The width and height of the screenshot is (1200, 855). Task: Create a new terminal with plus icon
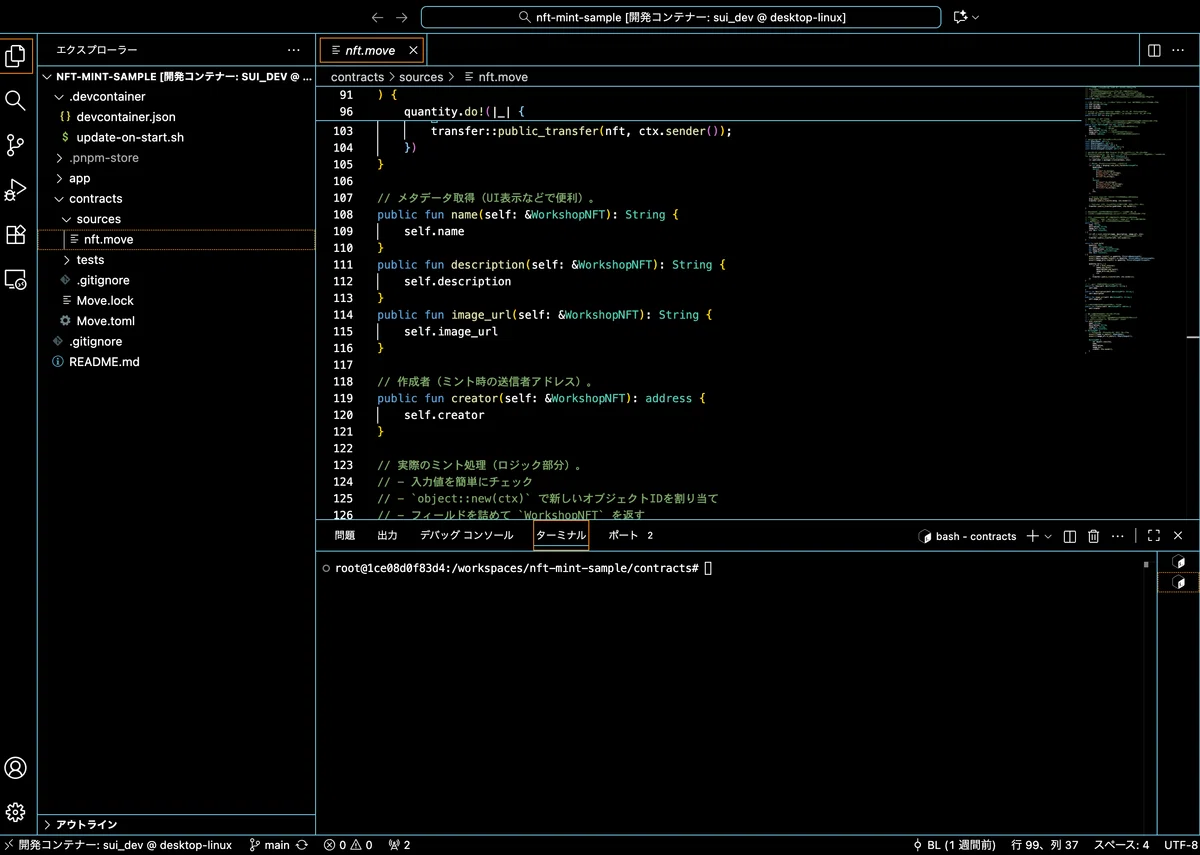[x=1033, y=536]
